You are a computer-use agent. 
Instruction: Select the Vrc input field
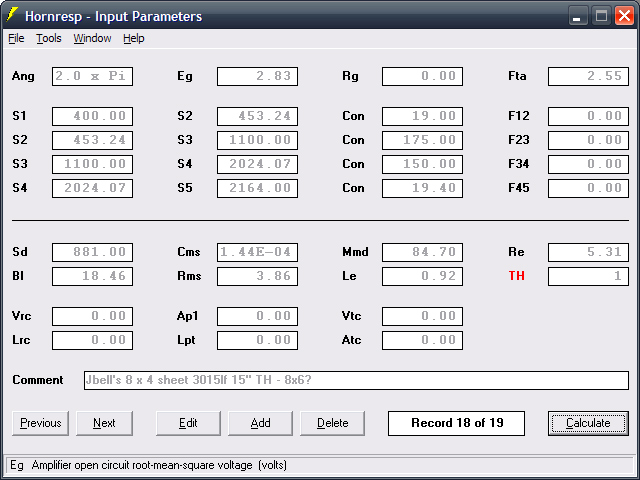pos(92,316)
